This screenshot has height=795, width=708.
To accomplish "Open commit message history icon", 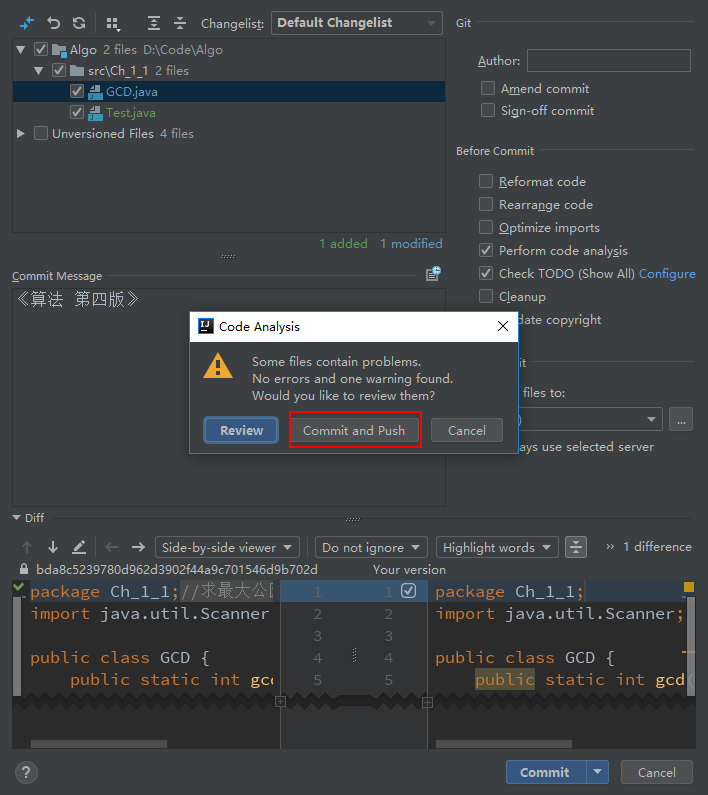I will pyautogui.click(x=433, y=274).
